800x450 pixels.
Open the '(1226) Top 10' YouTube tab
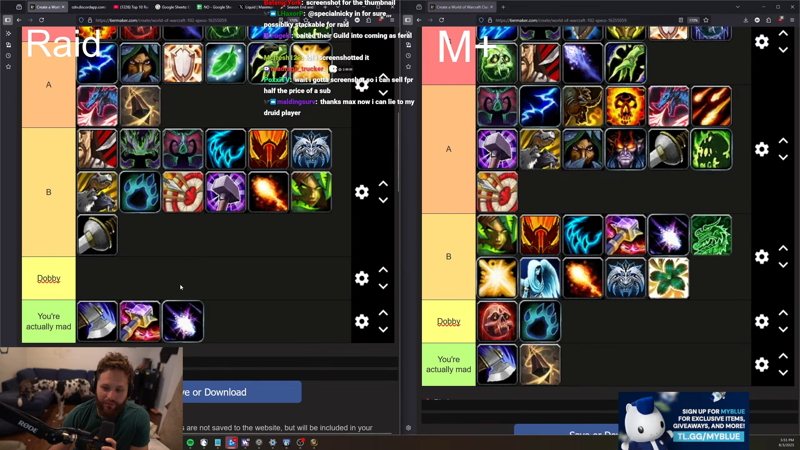[130, 7]
